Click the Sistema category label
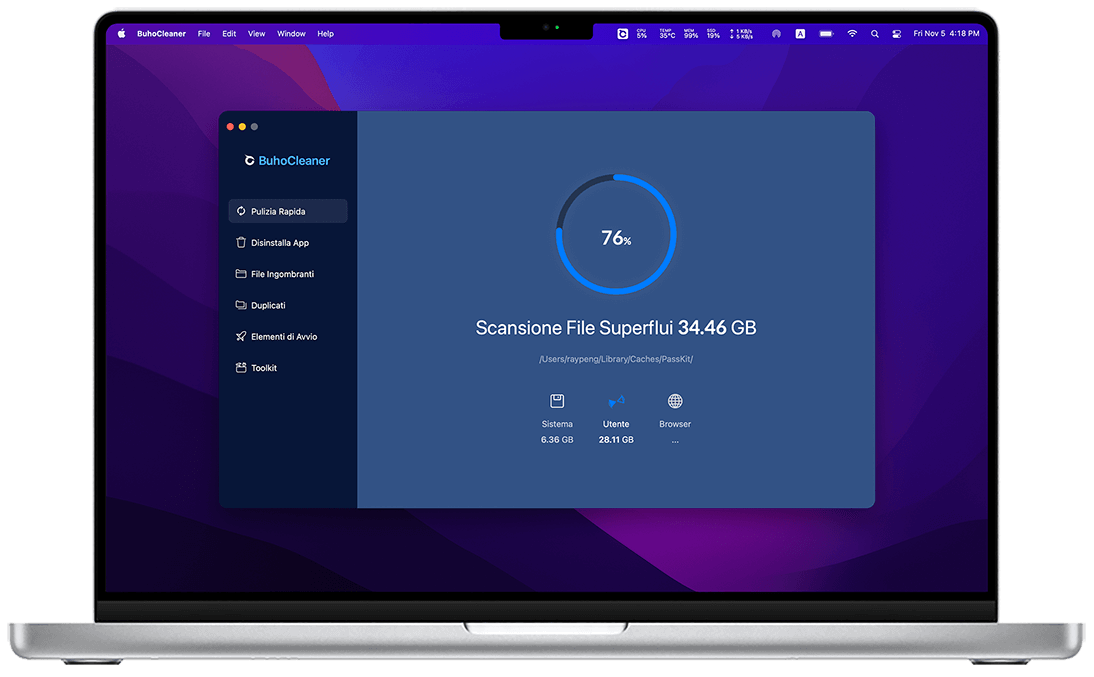Viewport: 1094px width, 677px height. (x=557, y=424)
